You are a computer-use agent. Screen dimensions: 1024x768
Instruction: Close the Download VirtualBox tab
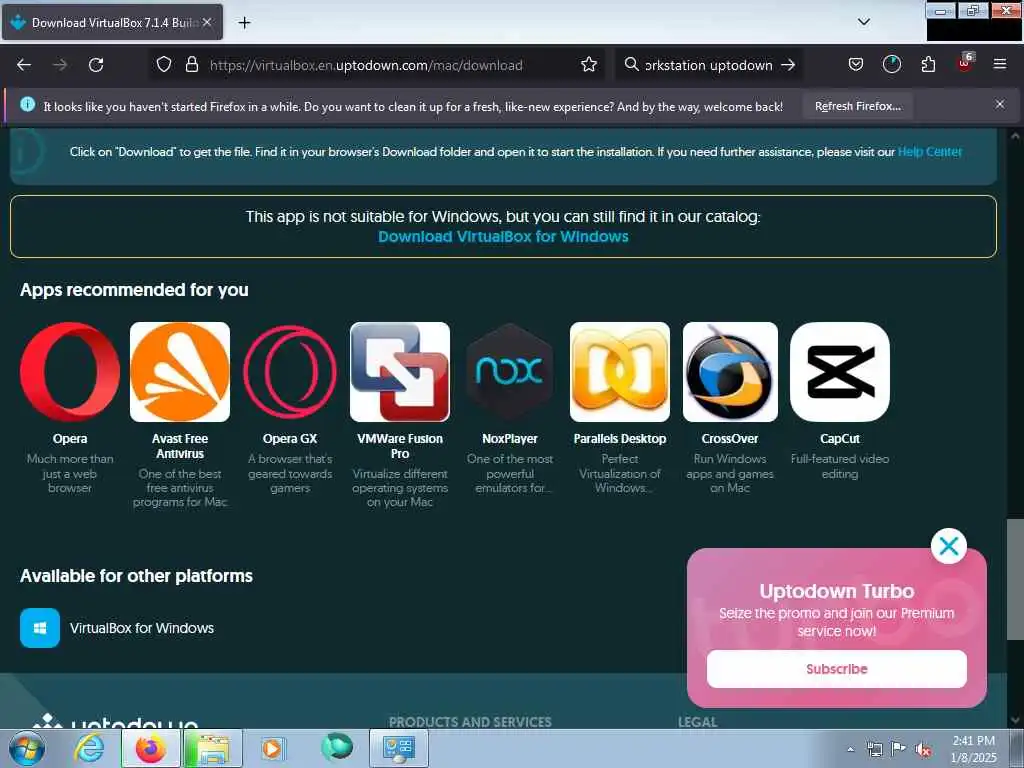207,22
